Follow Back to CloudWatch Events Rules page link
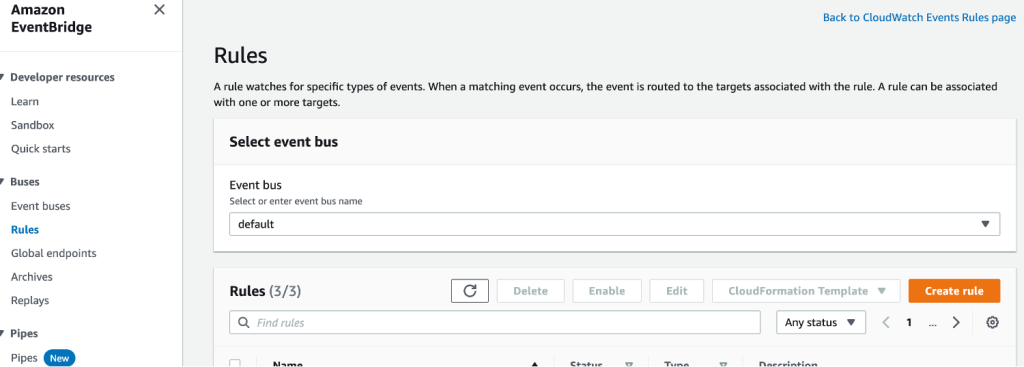Screen dimensions: 1024x367 (x=920, y=18)
